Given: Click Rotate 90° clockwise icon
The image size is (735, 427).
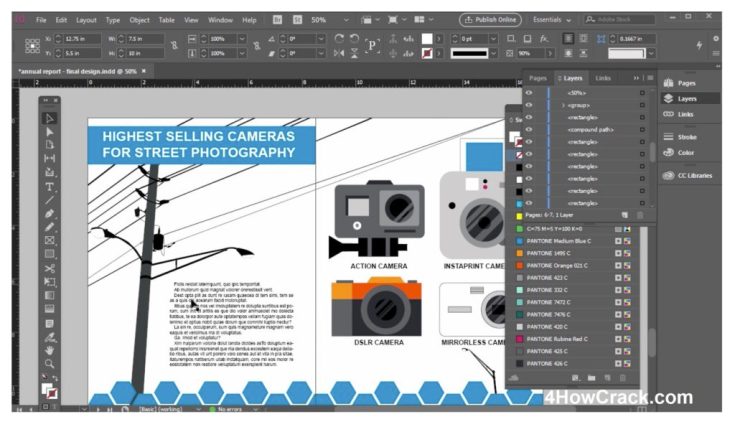Looking at the screenshot, I should point(339,38).
